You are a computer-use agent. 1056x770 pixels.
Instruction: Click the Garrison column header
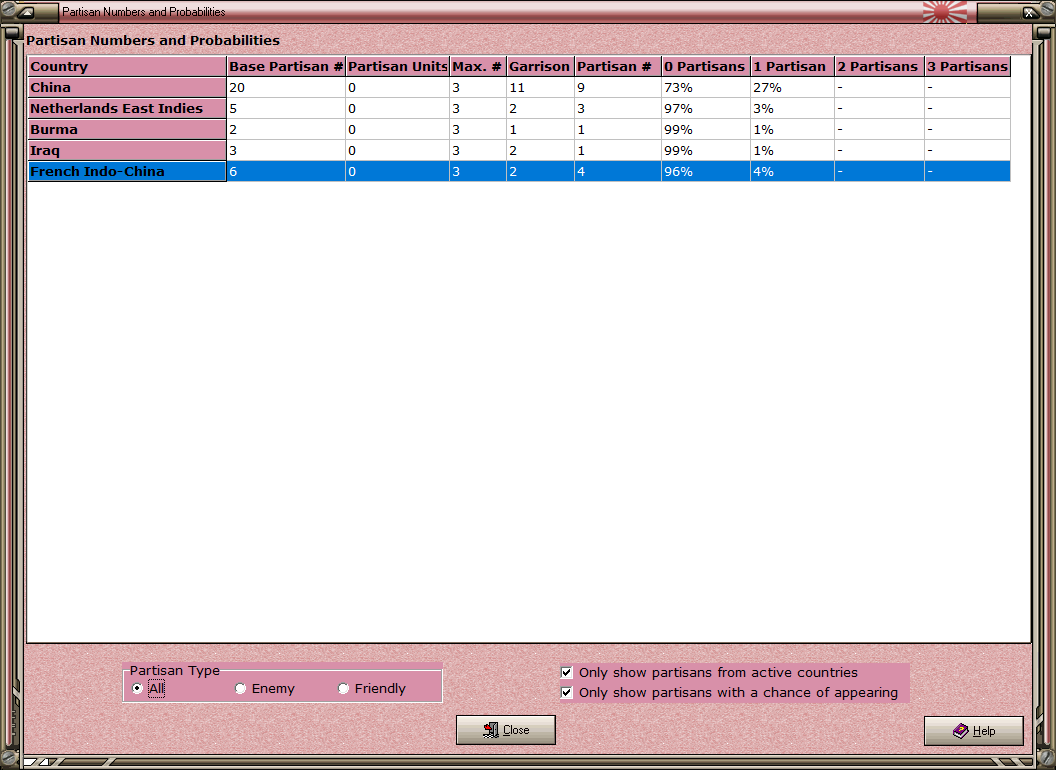point(540,66)
